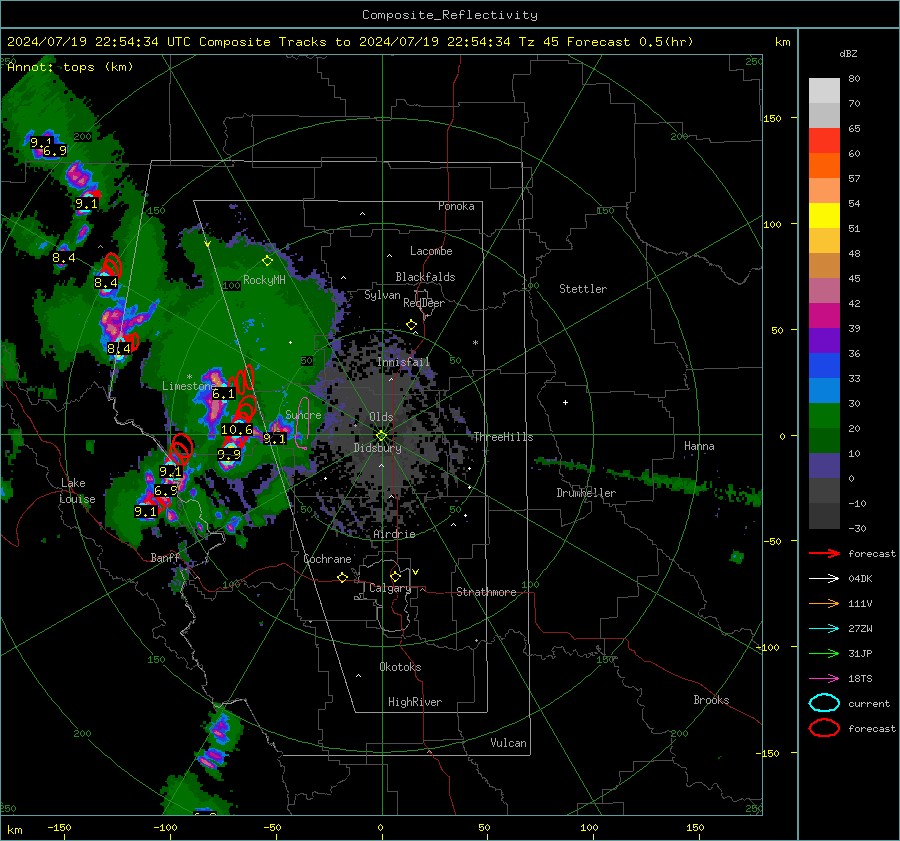Click the yellow 51-54 dBZ swatch
This screenshot has width=900, height=841.
click(x=824, y=216)
